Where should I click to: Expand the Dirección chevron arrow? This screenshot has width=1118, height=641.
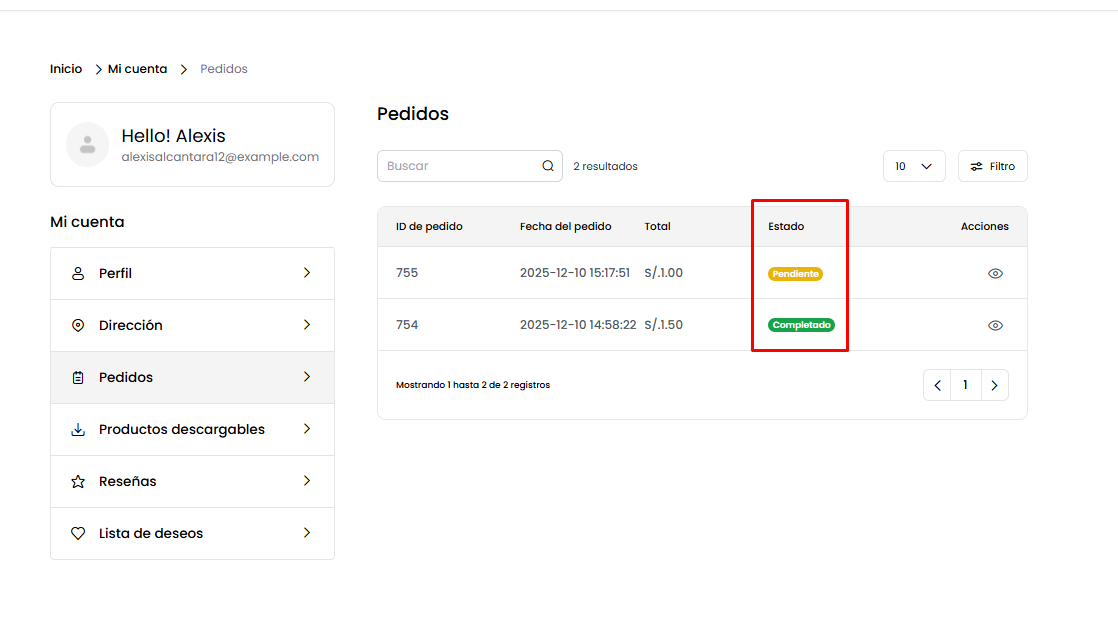(x=307, y=325)
